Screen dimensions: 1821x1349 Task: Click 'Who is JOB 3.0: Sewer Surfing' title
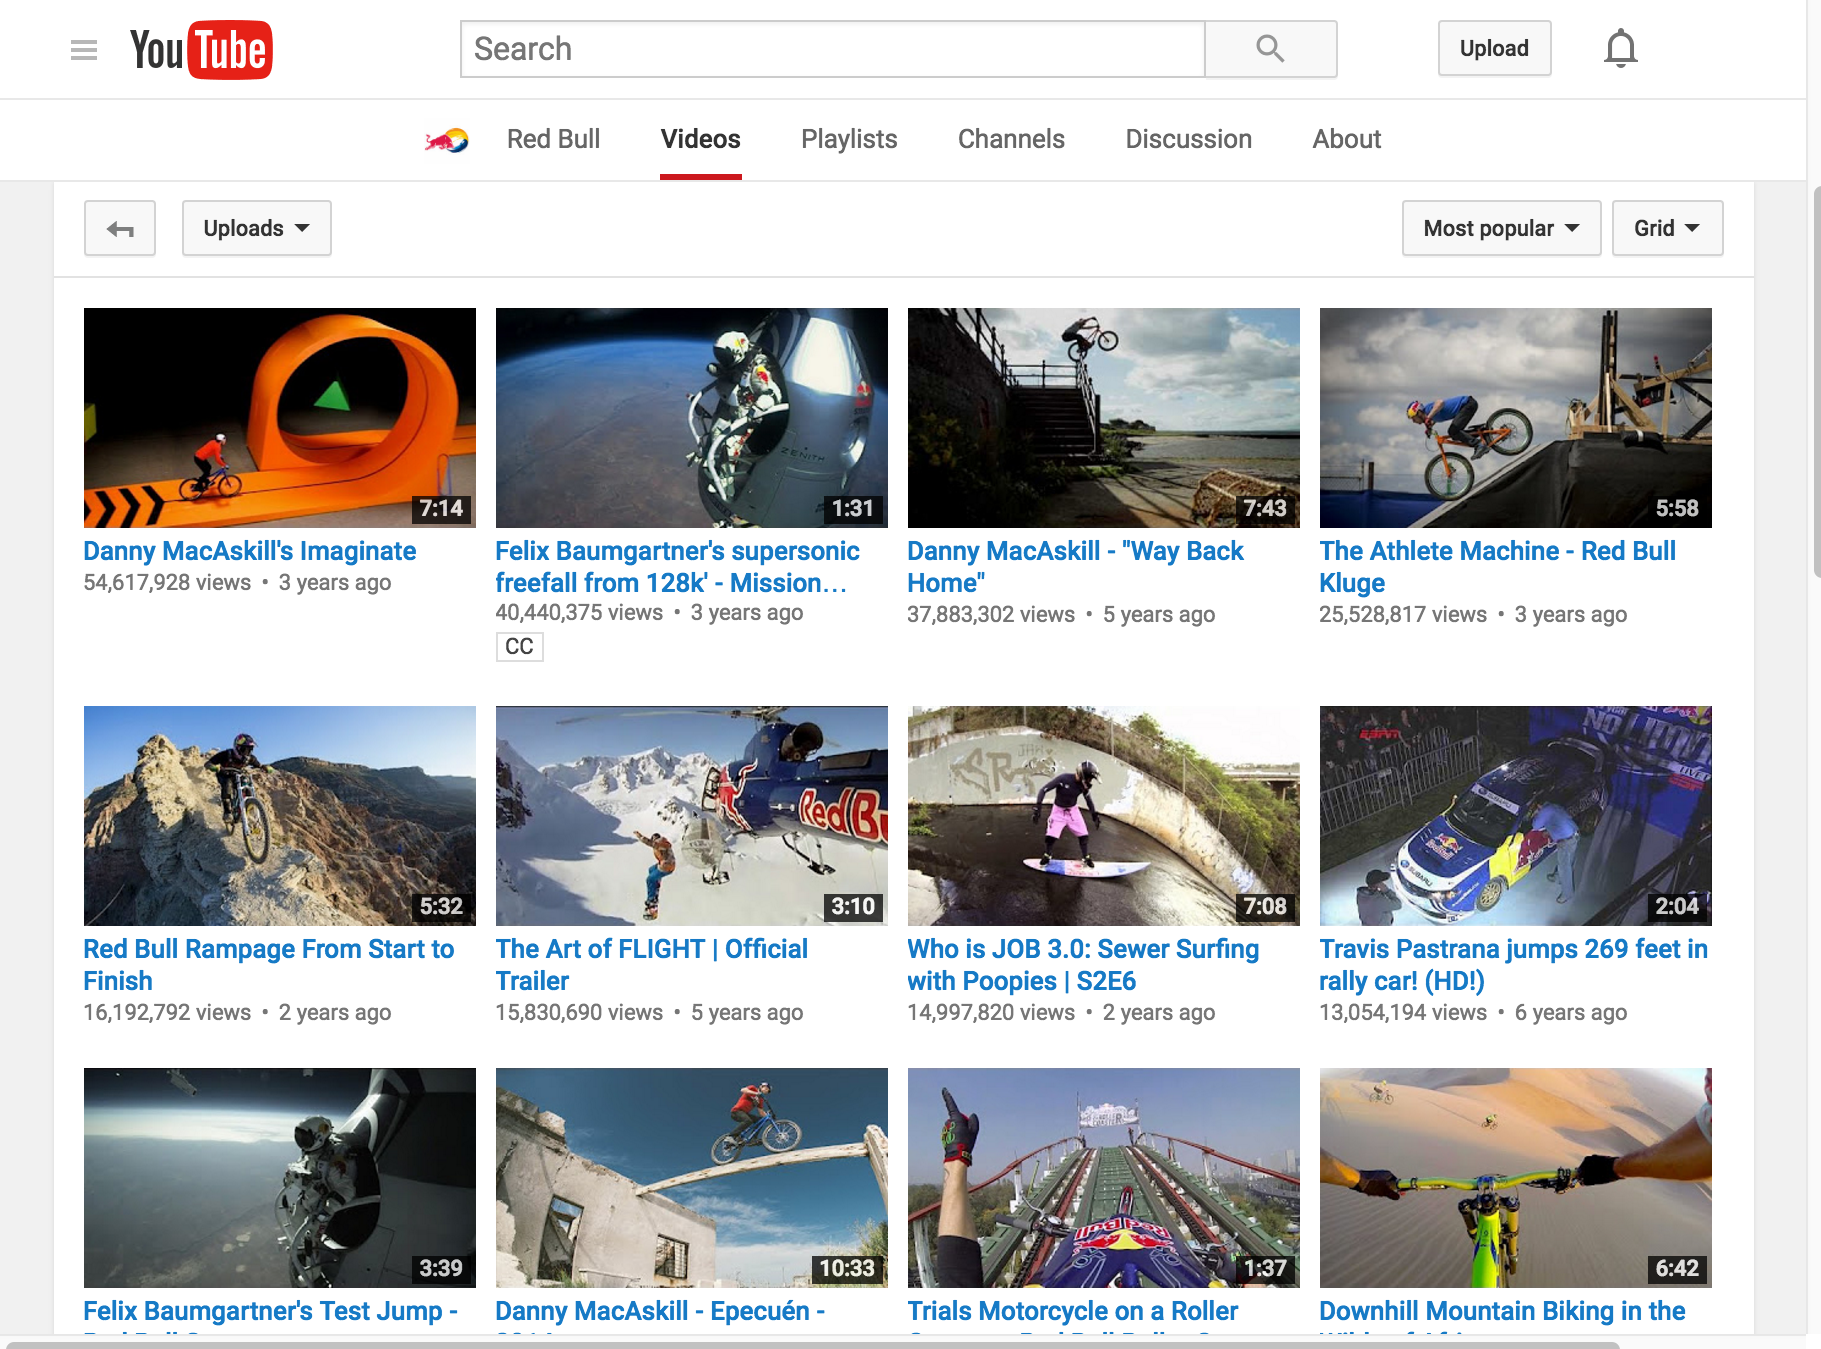[1083, 965]
